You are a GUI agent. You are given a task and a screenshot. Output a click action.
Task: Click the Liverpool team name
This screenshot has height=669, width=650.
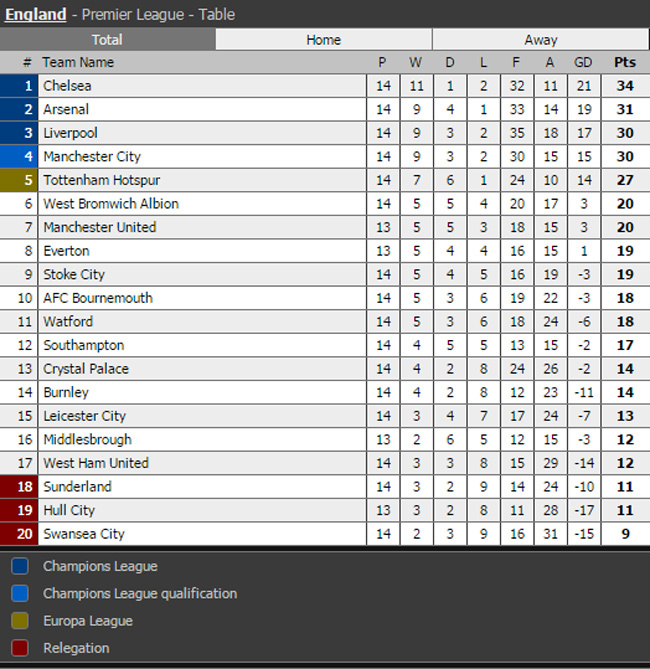tap(70, 133)
